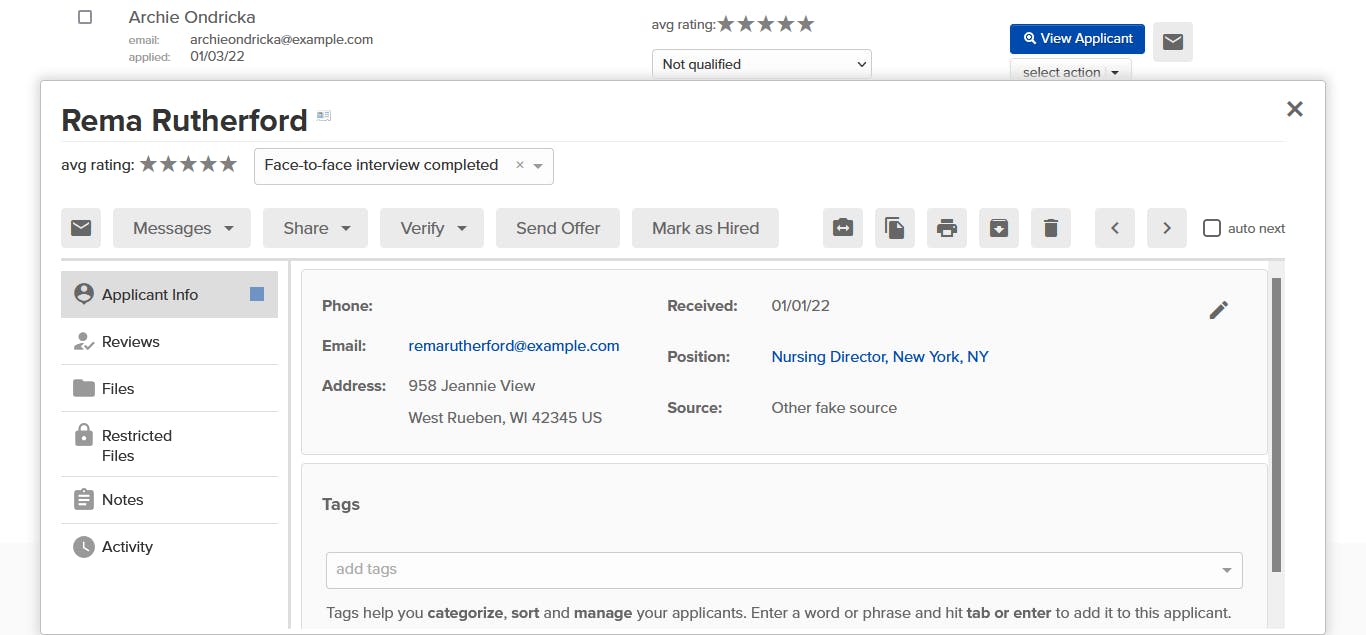The height and width of the screenshot is (635, 1366).
Task: Click the Other fake source text
Action: 834,408
